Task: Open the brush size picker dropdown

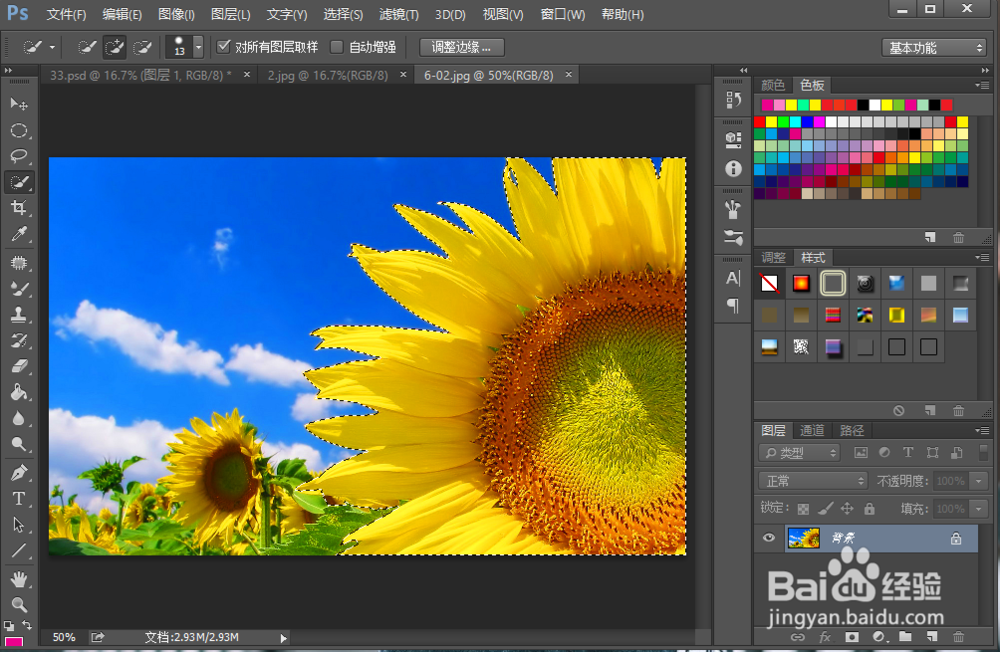Action: point(198,47)
